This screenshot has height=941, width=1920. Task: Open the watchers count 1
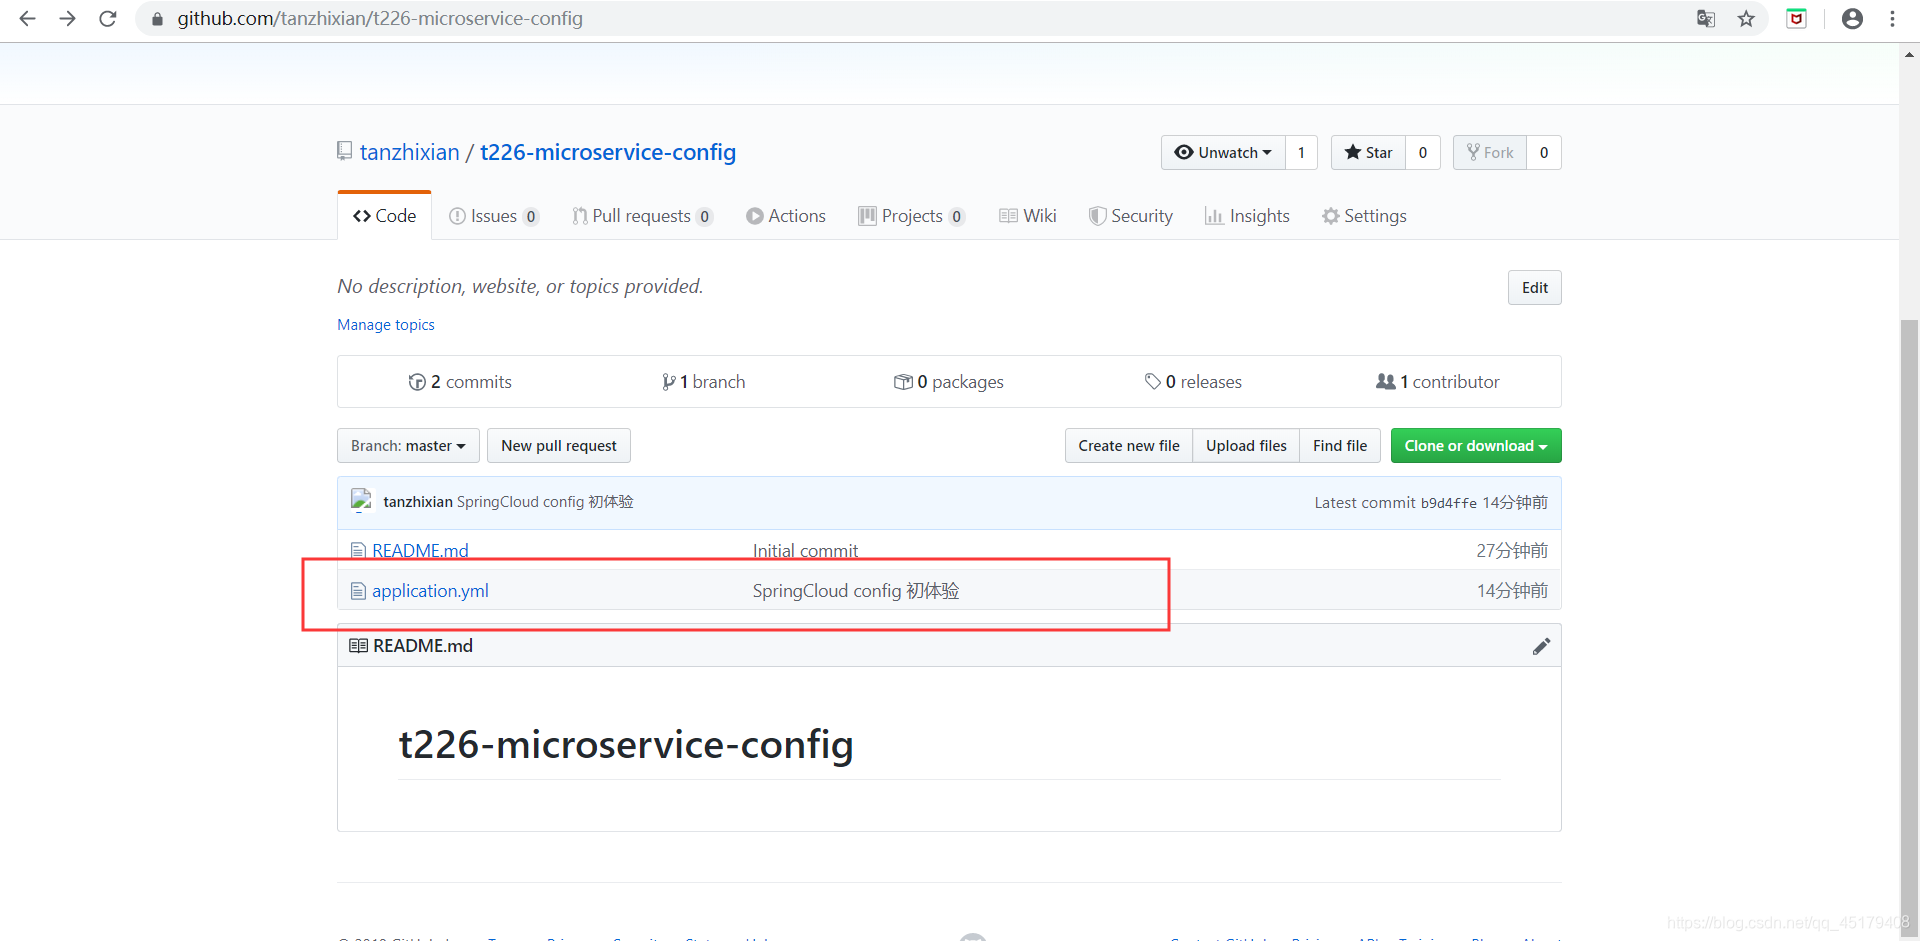[1301, 152]
